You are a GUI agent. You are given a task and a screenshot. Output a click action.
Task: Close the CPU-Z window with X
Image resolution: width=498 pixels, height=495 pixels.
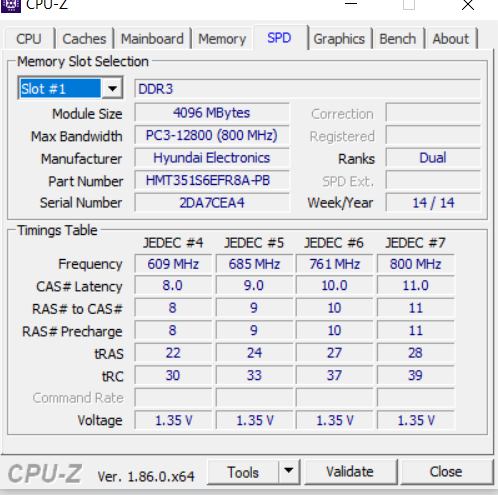tap(468, 5)
